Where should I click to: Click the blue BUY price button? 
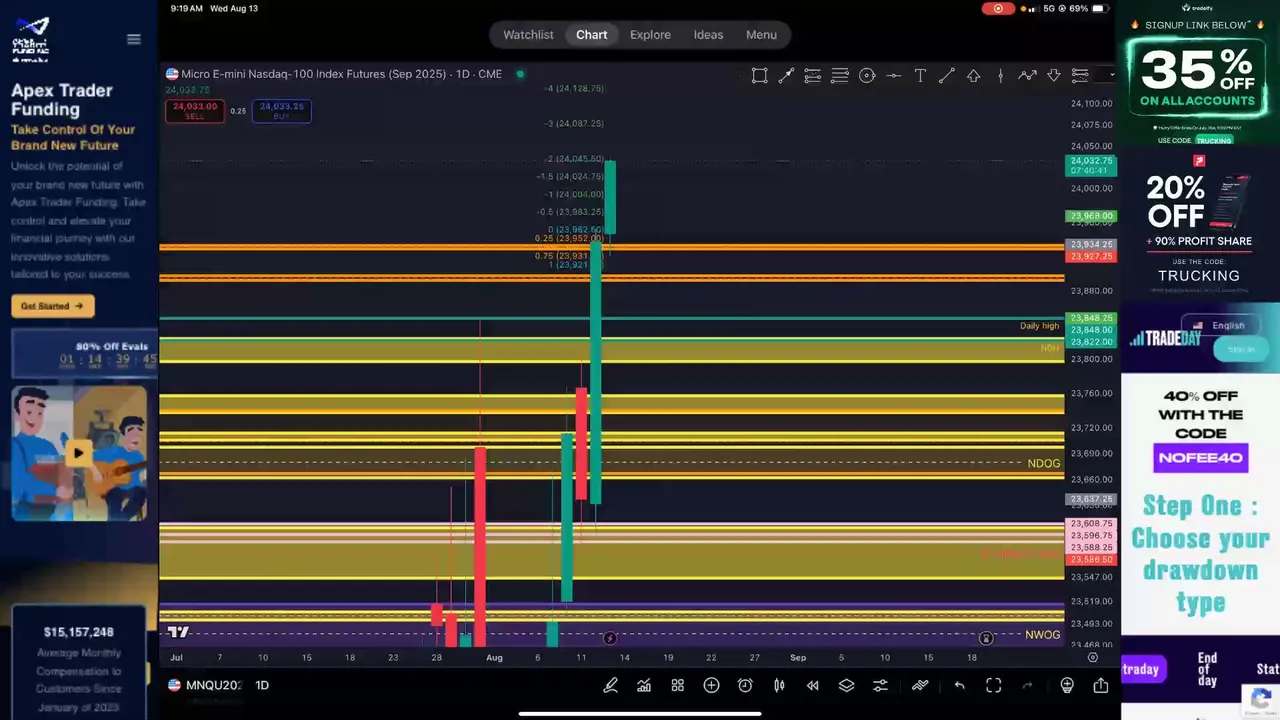281,111
